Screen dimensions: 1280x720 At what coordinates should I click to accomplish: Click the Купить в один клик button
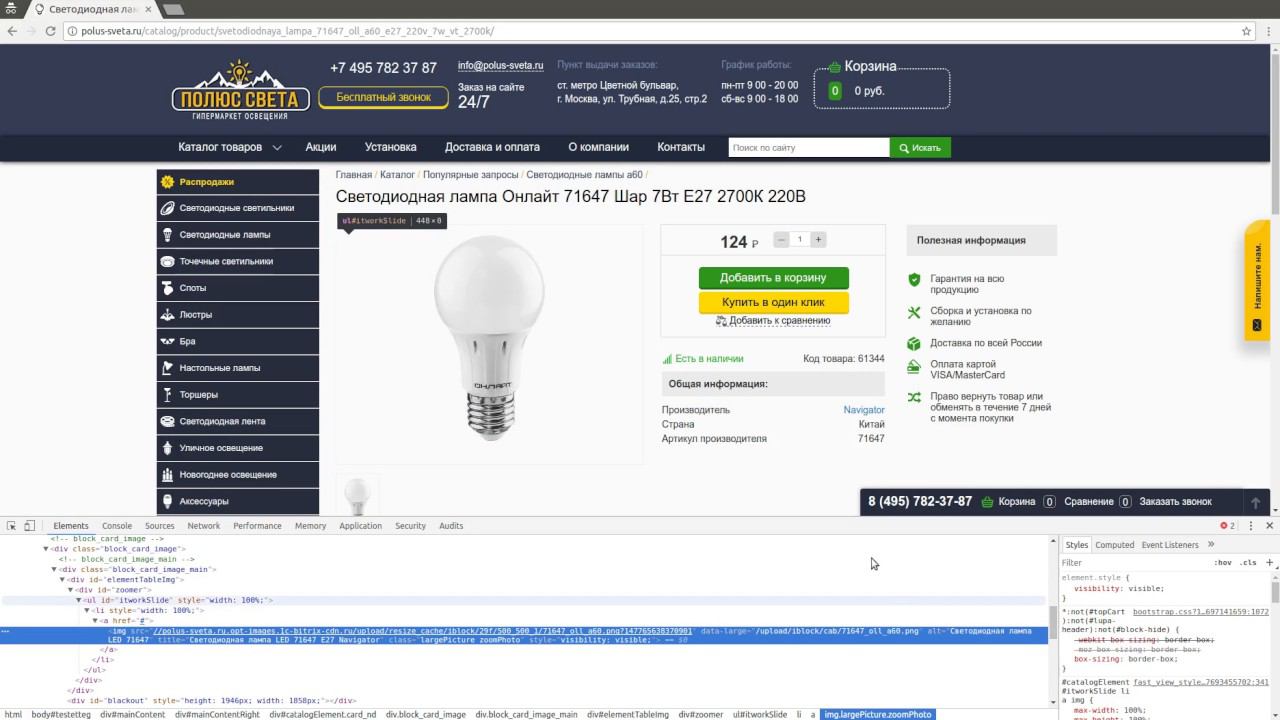click(x=774, y=302)
